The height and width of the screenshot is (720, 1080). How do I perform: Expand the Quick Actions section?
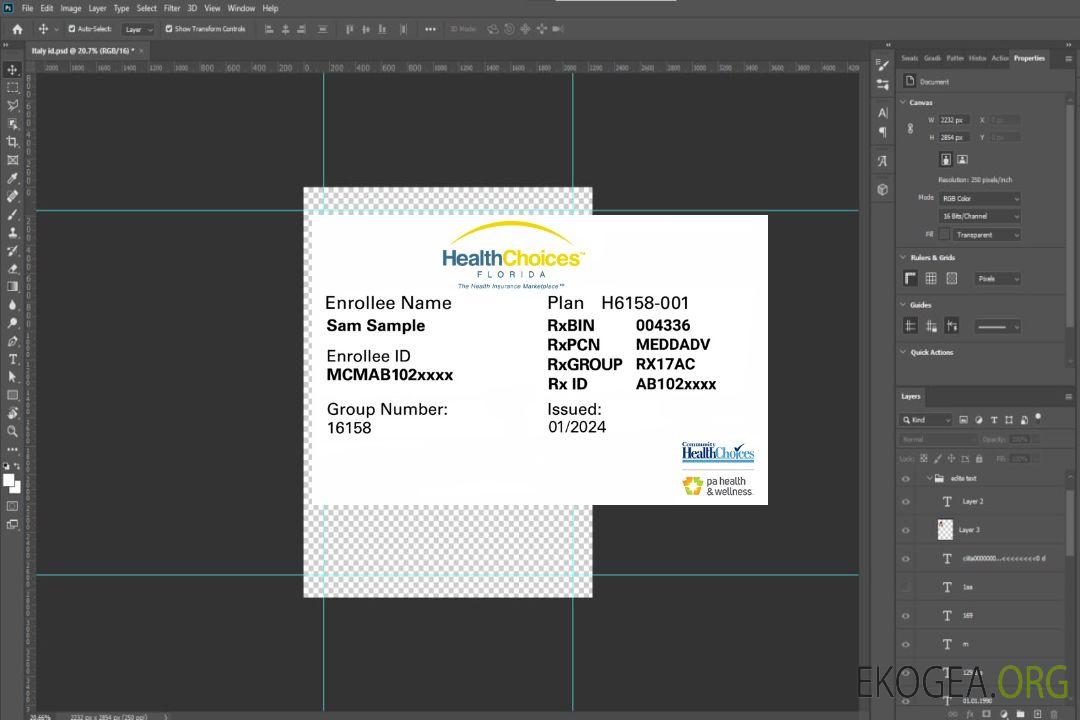[x=904, y=352]
